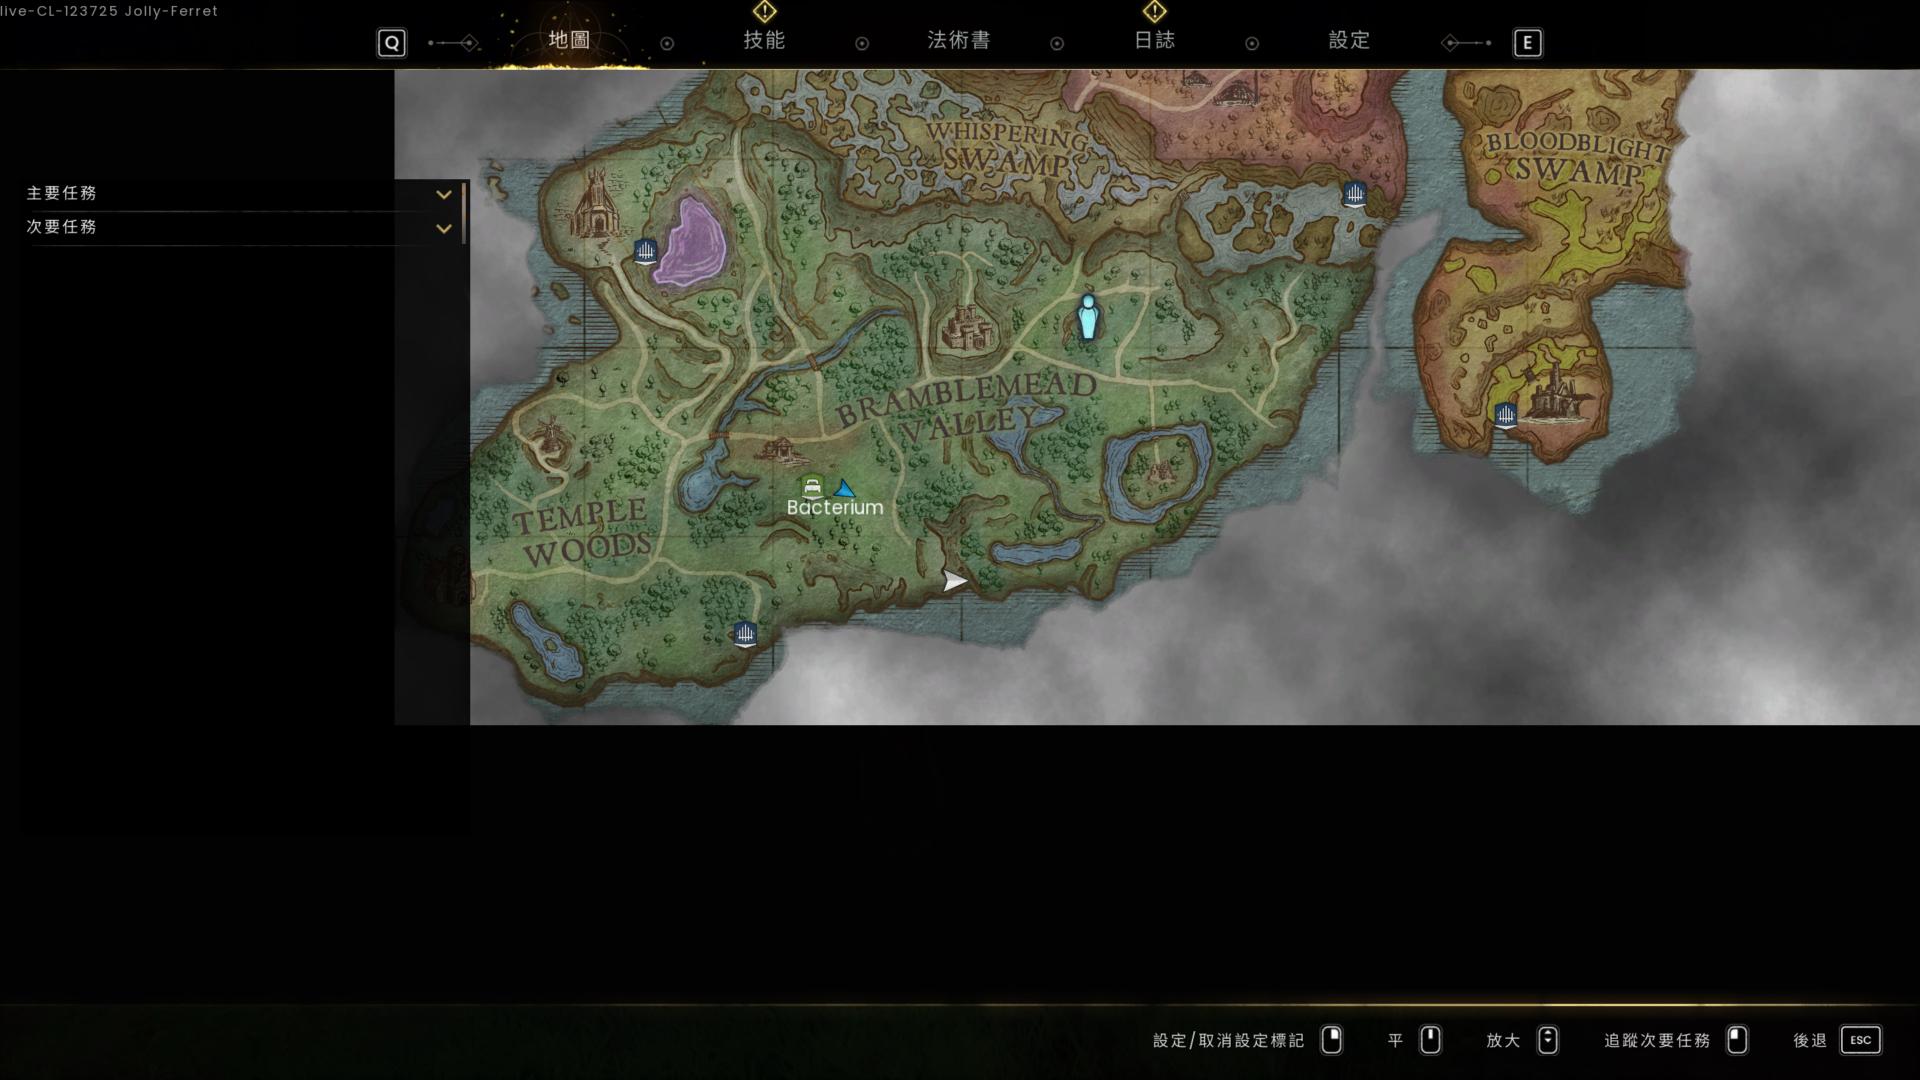Image resolution: width=1920 pixels, height=1080 pixels.
Task: Click the purple highlighted lake area
Action: [x=690, y=241]
